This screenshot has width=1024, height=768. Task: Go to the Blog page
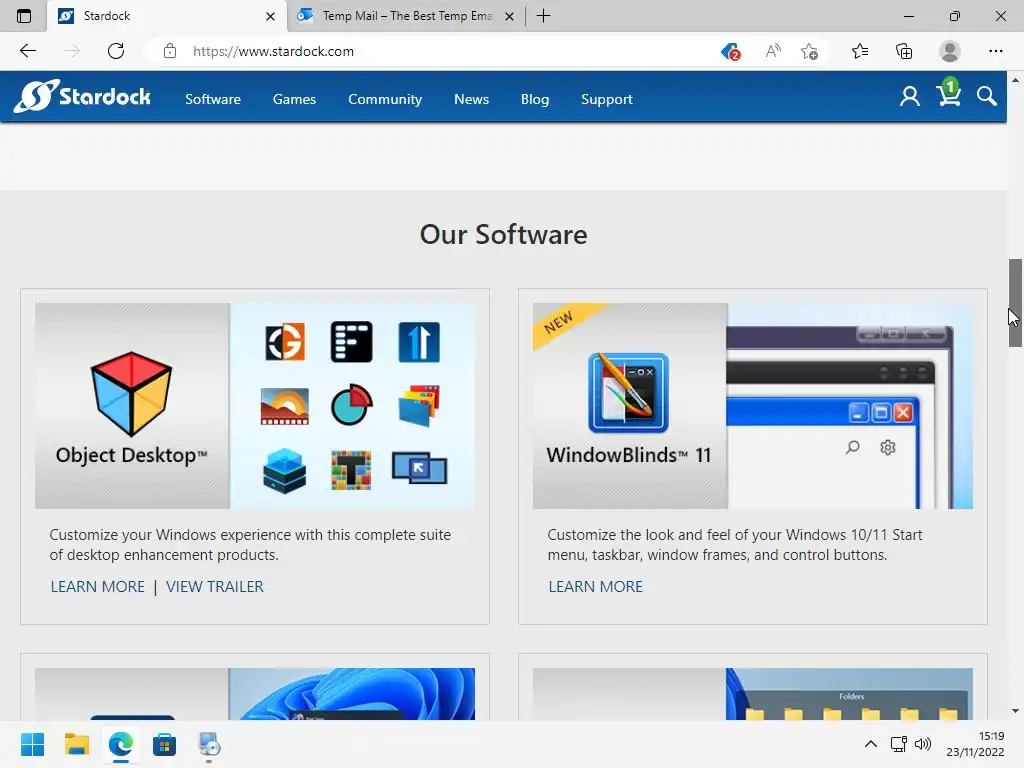pos(535,99)
